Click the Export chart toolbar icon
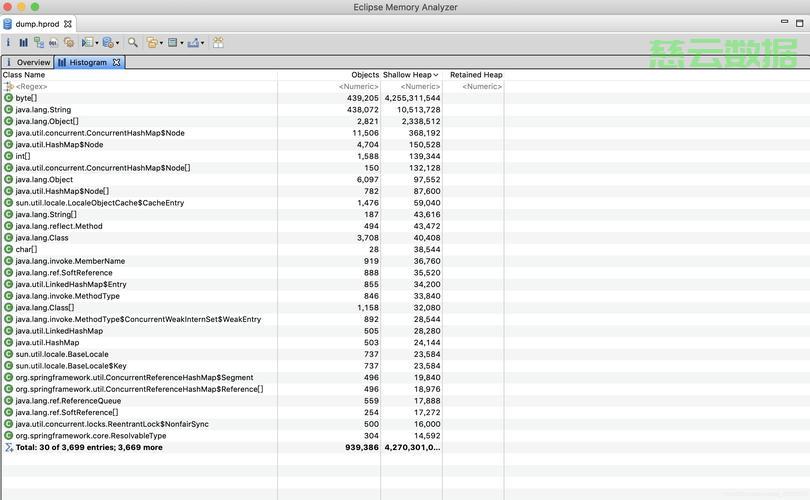Screen dimensions: 810x500 [x=194, y=43]
